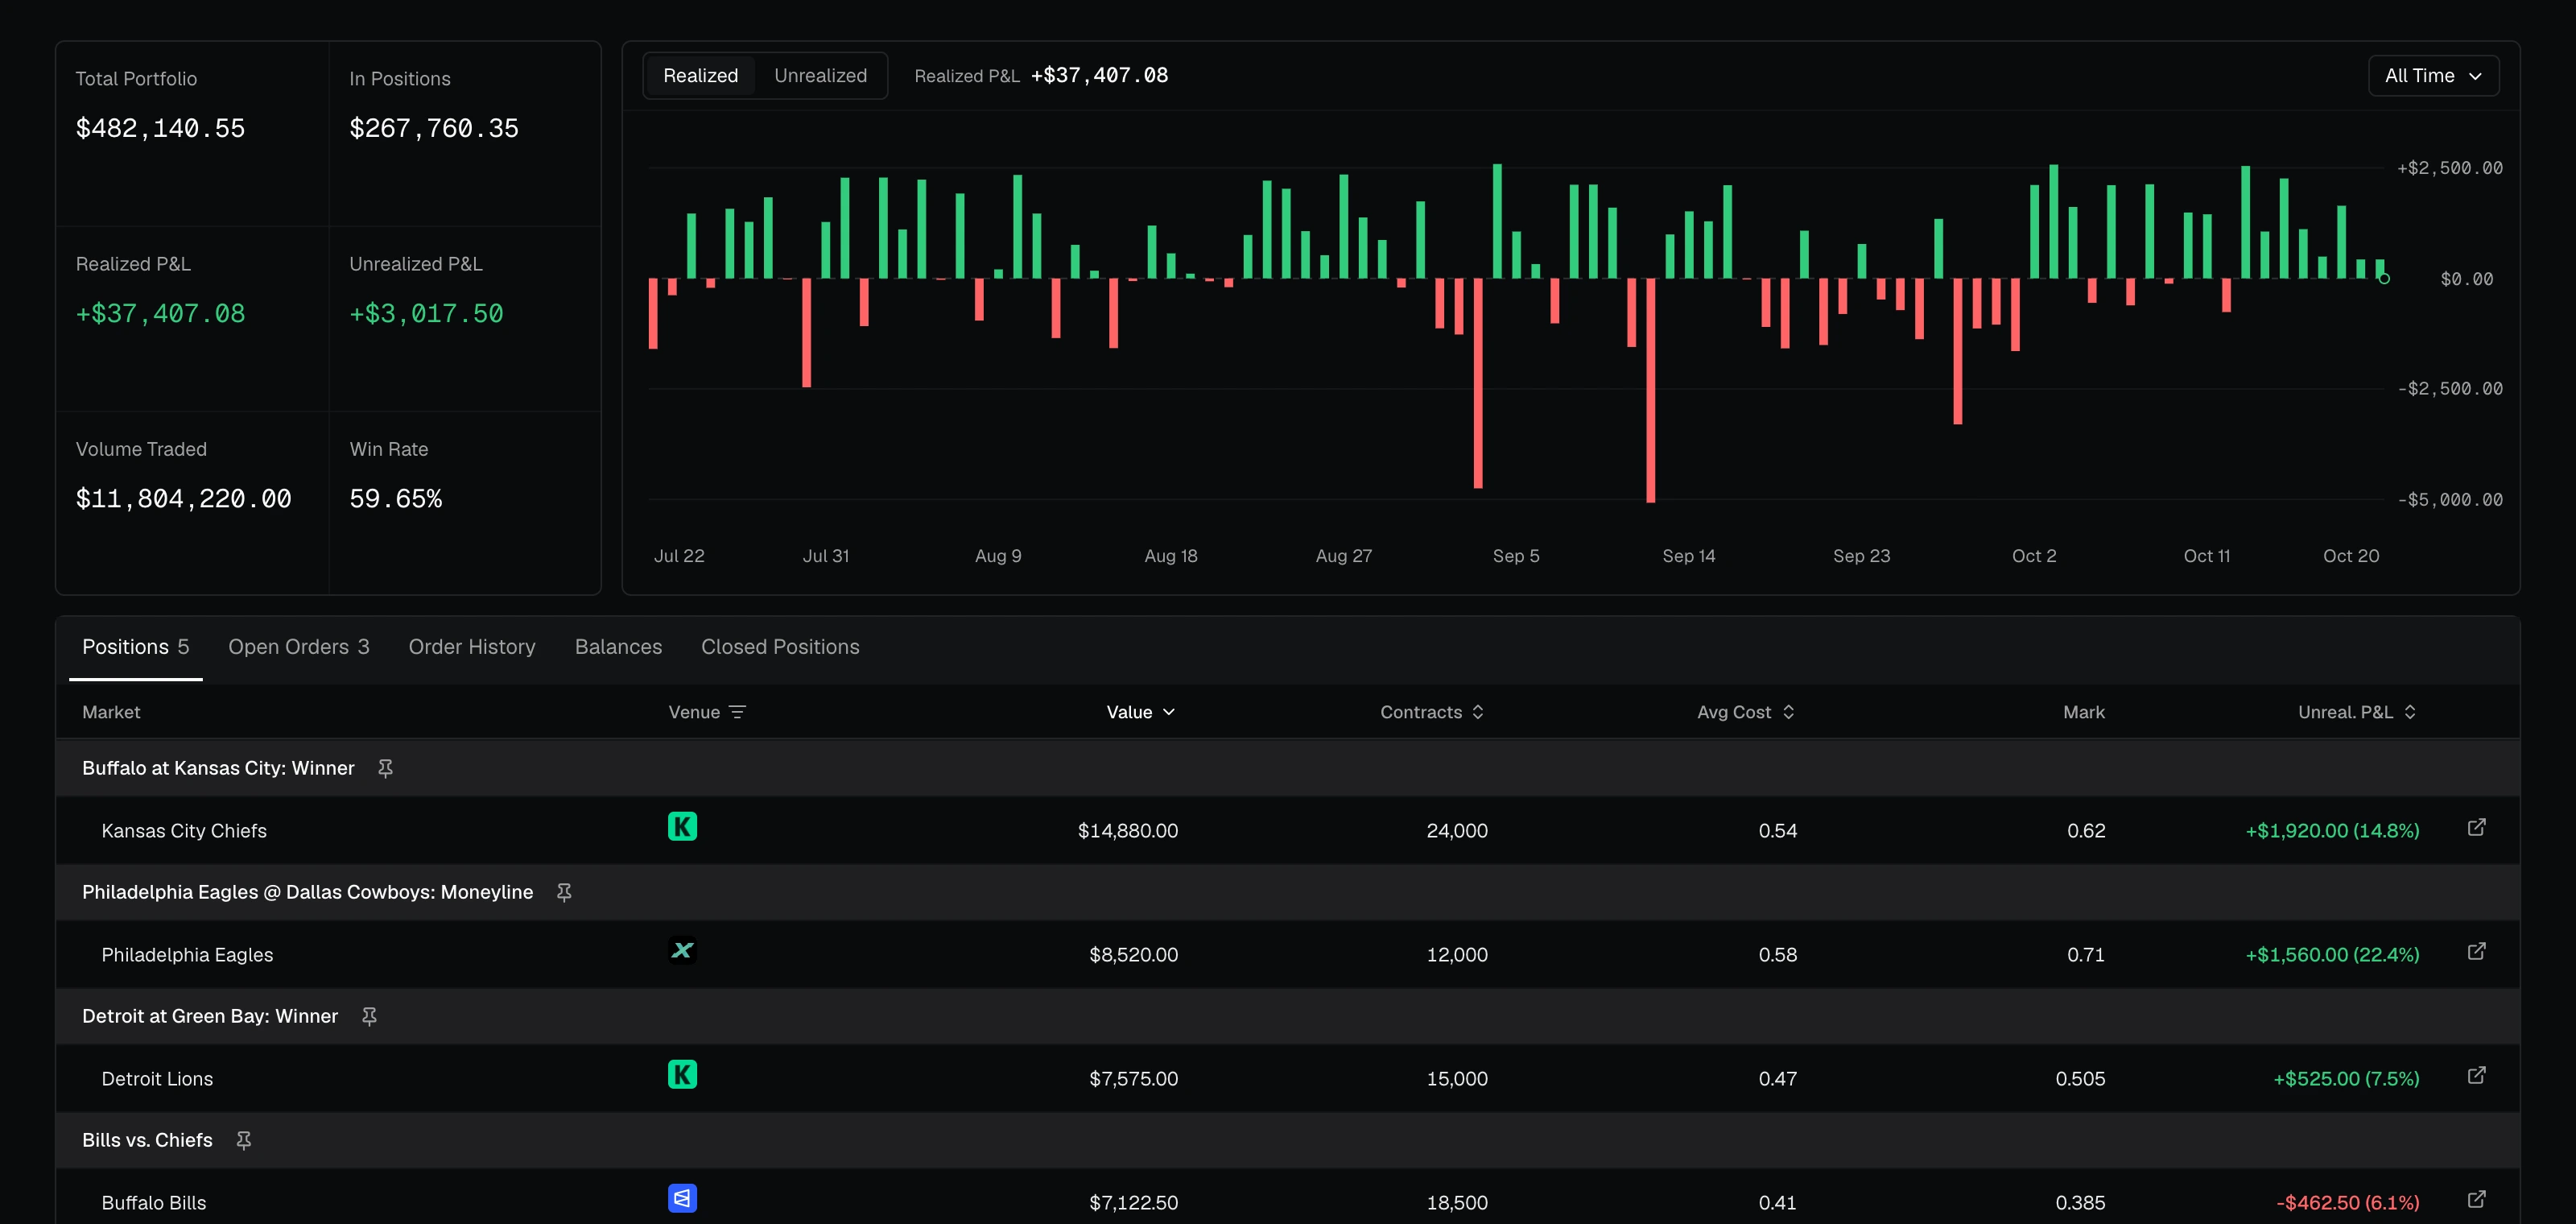The width and height of the screenshot is (2576, 1224).
Task: Pin the Detroit at Green Bay: Winner market
Action: pyautogui.click(x=369, y=1016)
